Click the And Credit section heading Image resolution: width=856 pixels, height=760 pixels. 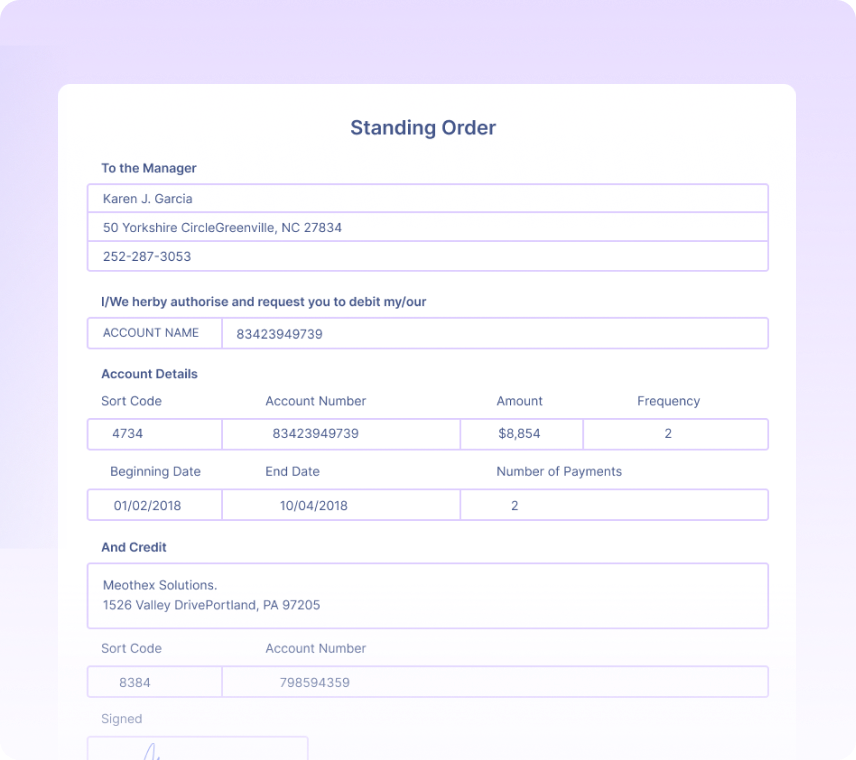coord(133,547)
